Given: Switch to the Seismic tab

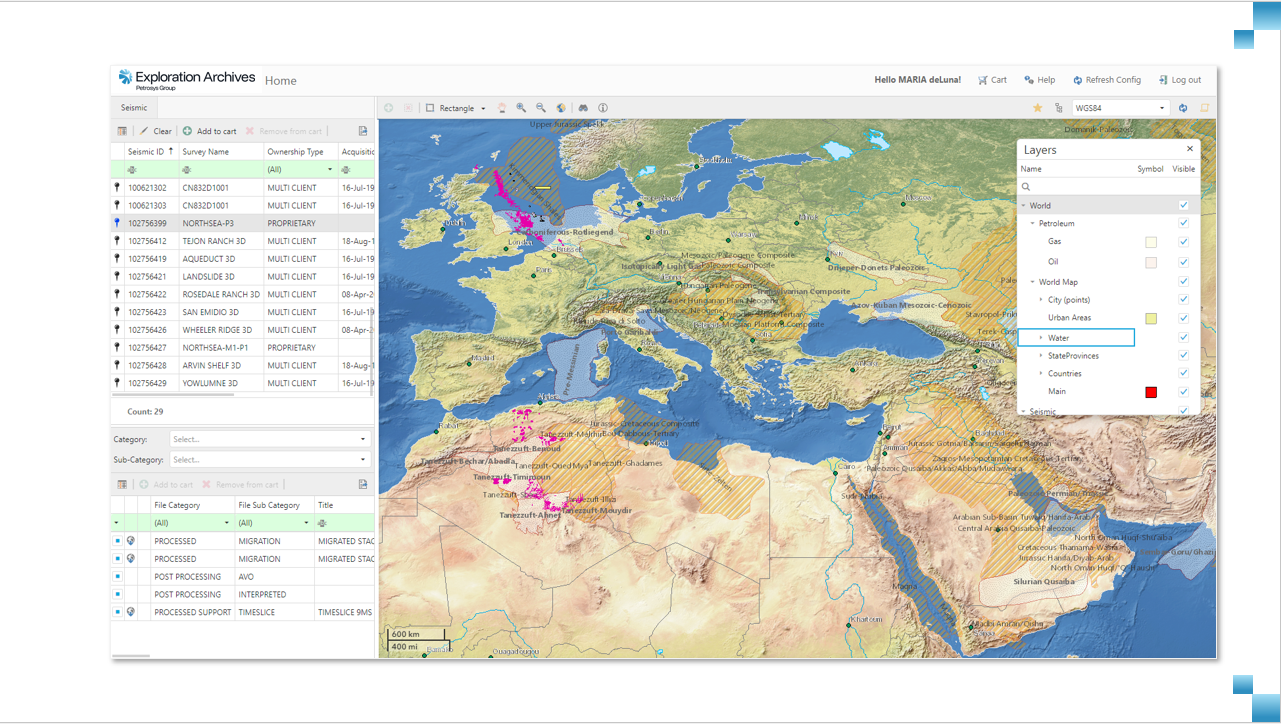Looking at the screenshot, I should coord(133,106).
